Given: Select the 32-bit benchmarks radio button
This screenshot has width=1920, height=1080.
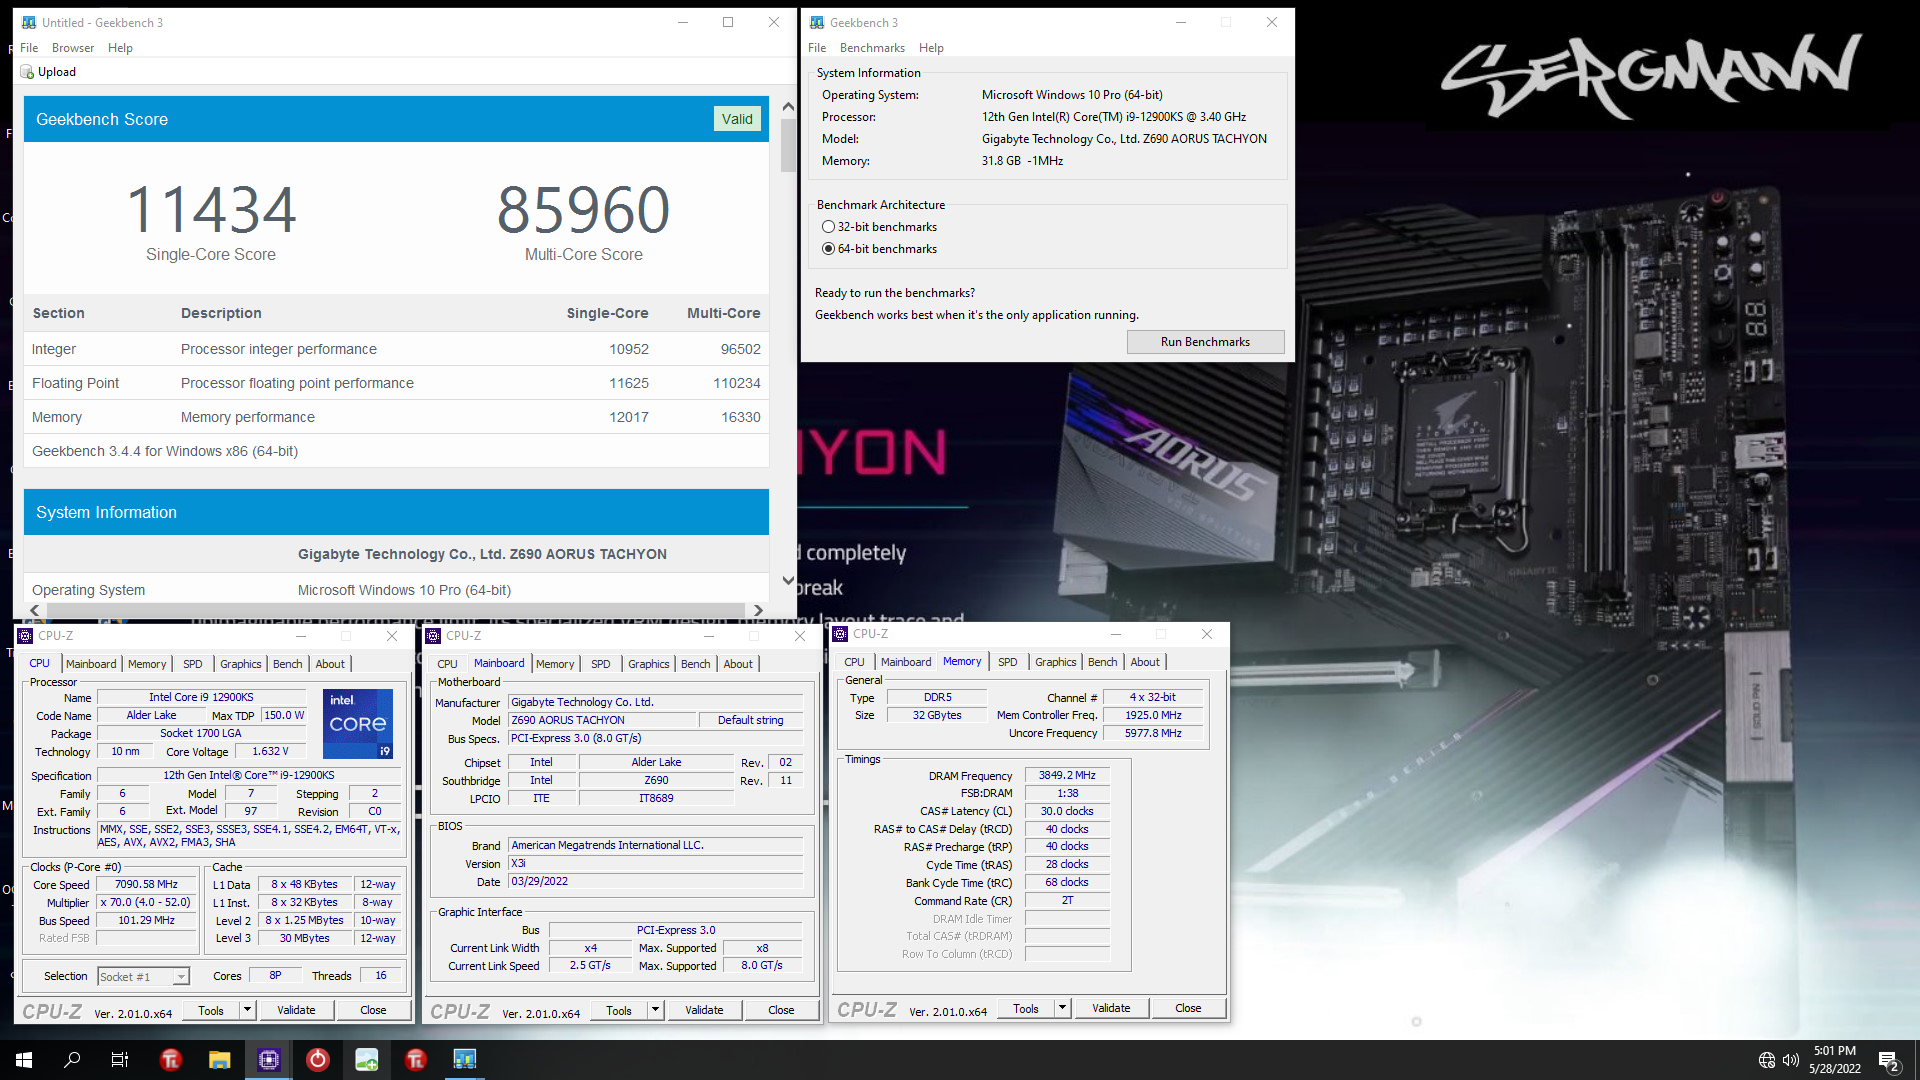Looking at the screenshot, I should 828,227.
